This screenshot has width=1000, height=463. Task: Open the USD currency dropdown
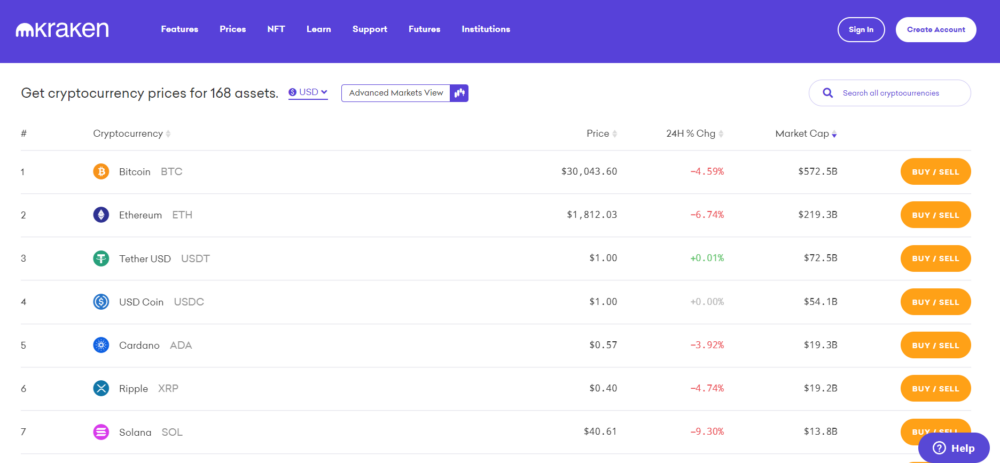tap(308, 92)
